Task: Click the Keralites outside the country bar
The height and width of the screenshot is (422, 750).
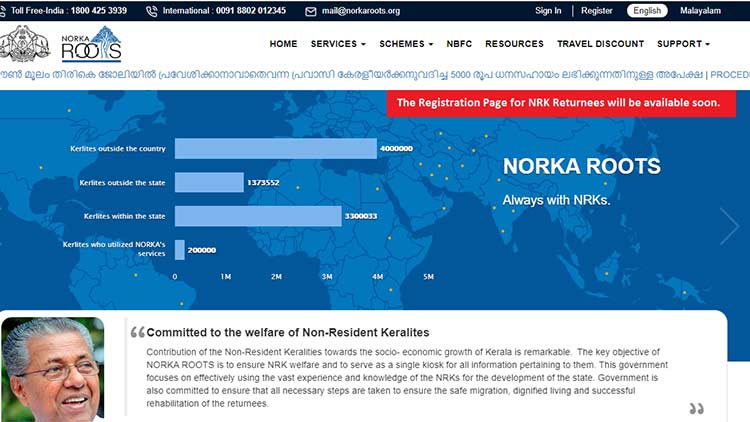Action: (x=275, y=148)
